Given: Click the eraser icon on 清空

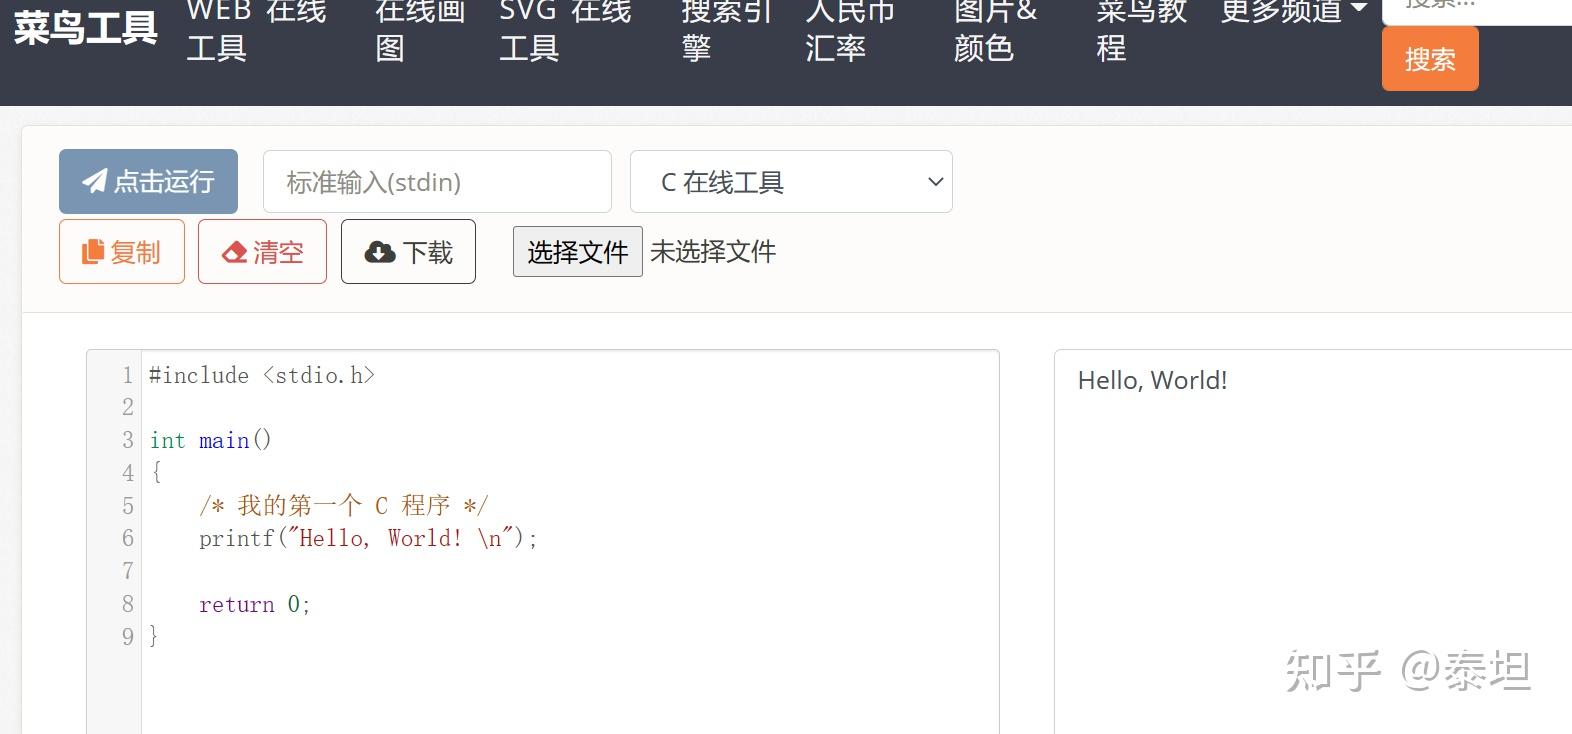Looking at the screenshot, I should (x=235, y=252).
